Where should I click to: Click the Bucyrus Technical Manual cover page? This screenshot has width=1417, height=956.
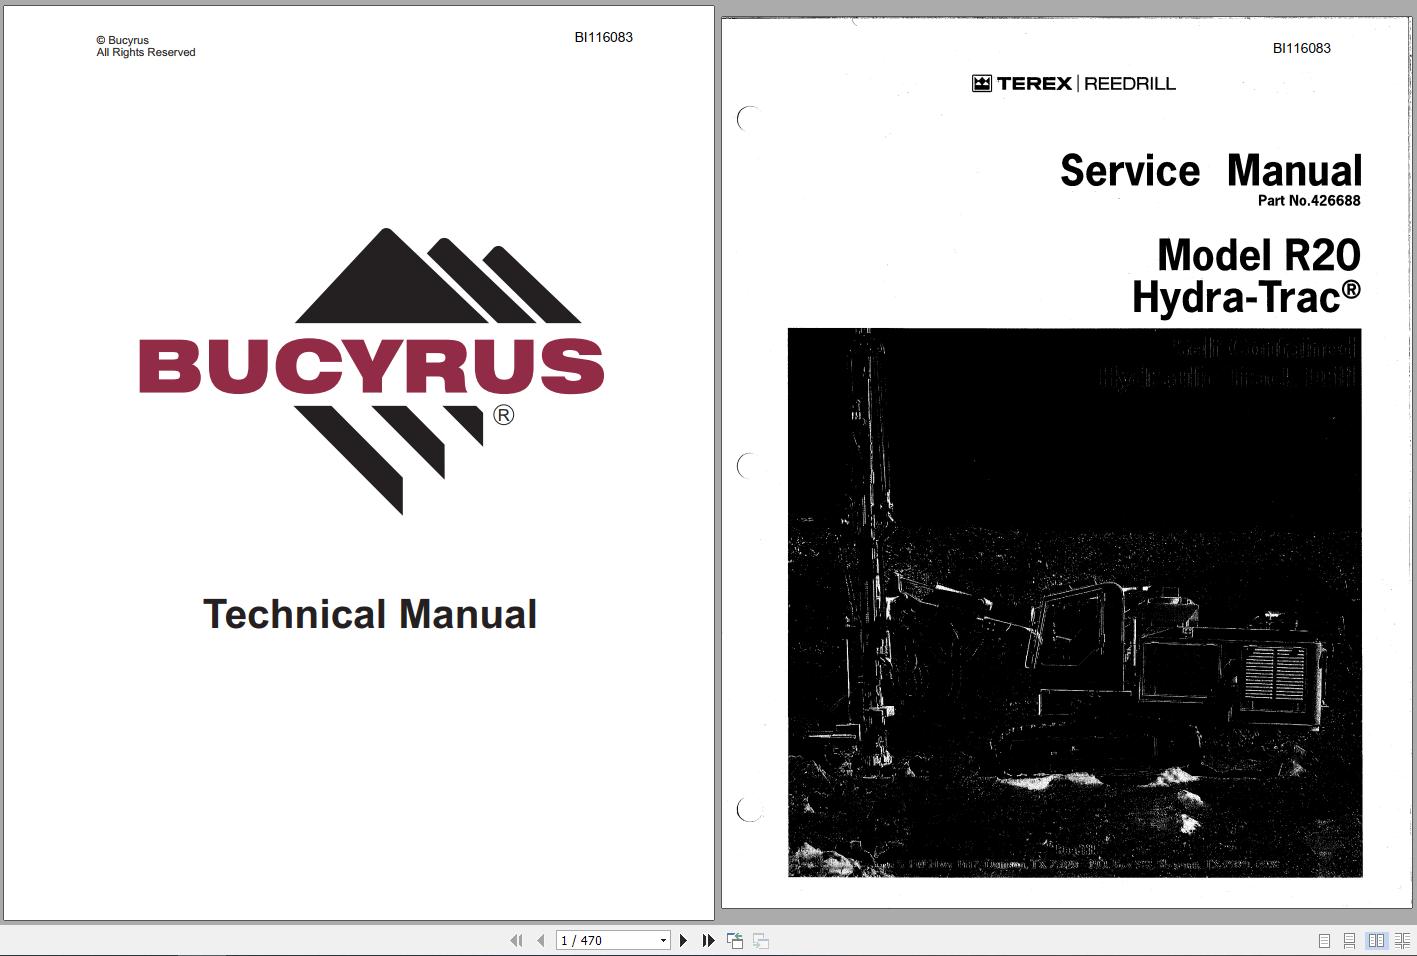[358, 463]
